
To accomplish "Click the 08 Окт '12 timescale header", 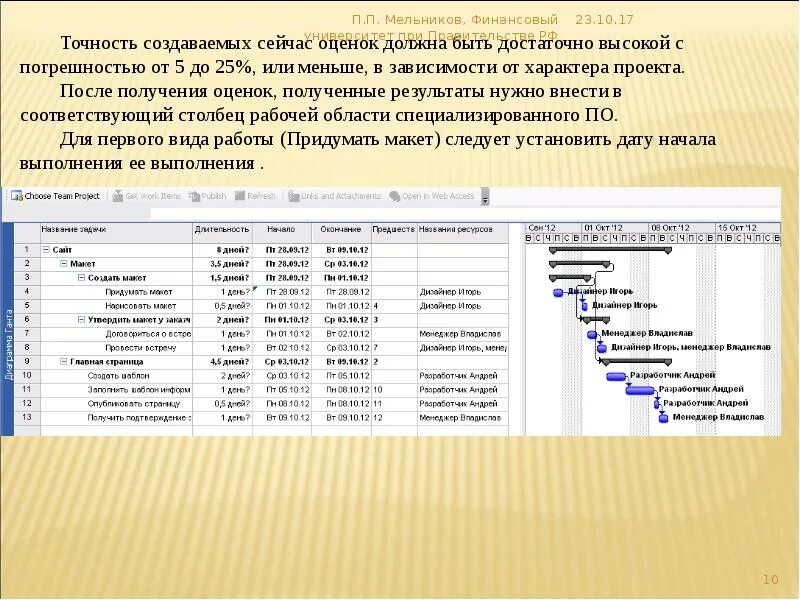I will (x=682, y=228).
